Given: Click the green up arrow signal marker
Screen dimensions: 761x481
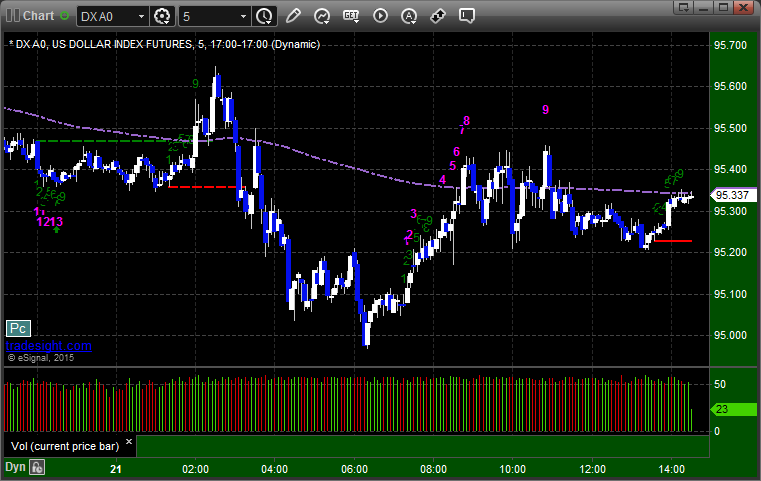Looking at the screenshot, I should coord(57,230).
